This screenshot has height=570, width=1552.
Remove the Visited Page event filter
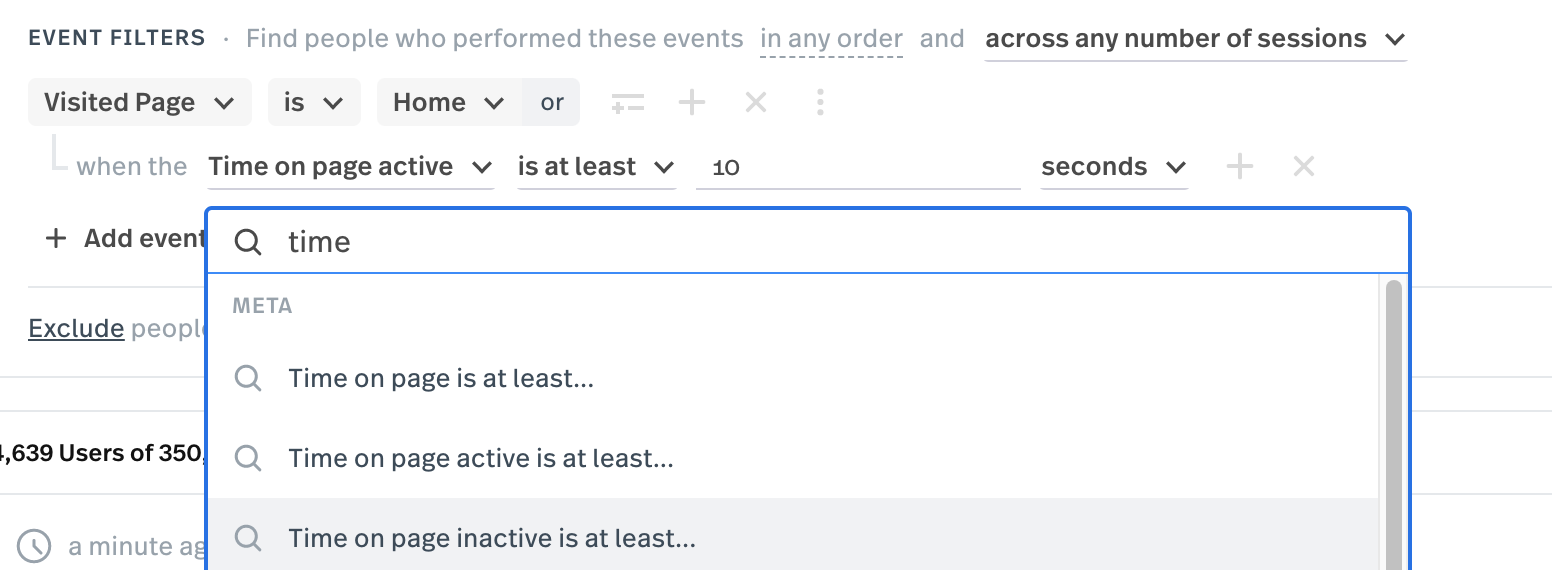pos(756,102)
